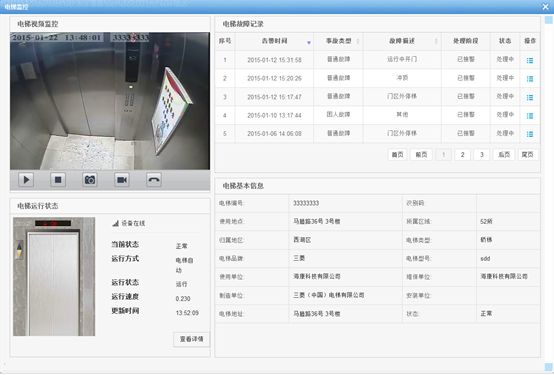Stop the elevator video feed
554x375 pixels.
(58, 180)
